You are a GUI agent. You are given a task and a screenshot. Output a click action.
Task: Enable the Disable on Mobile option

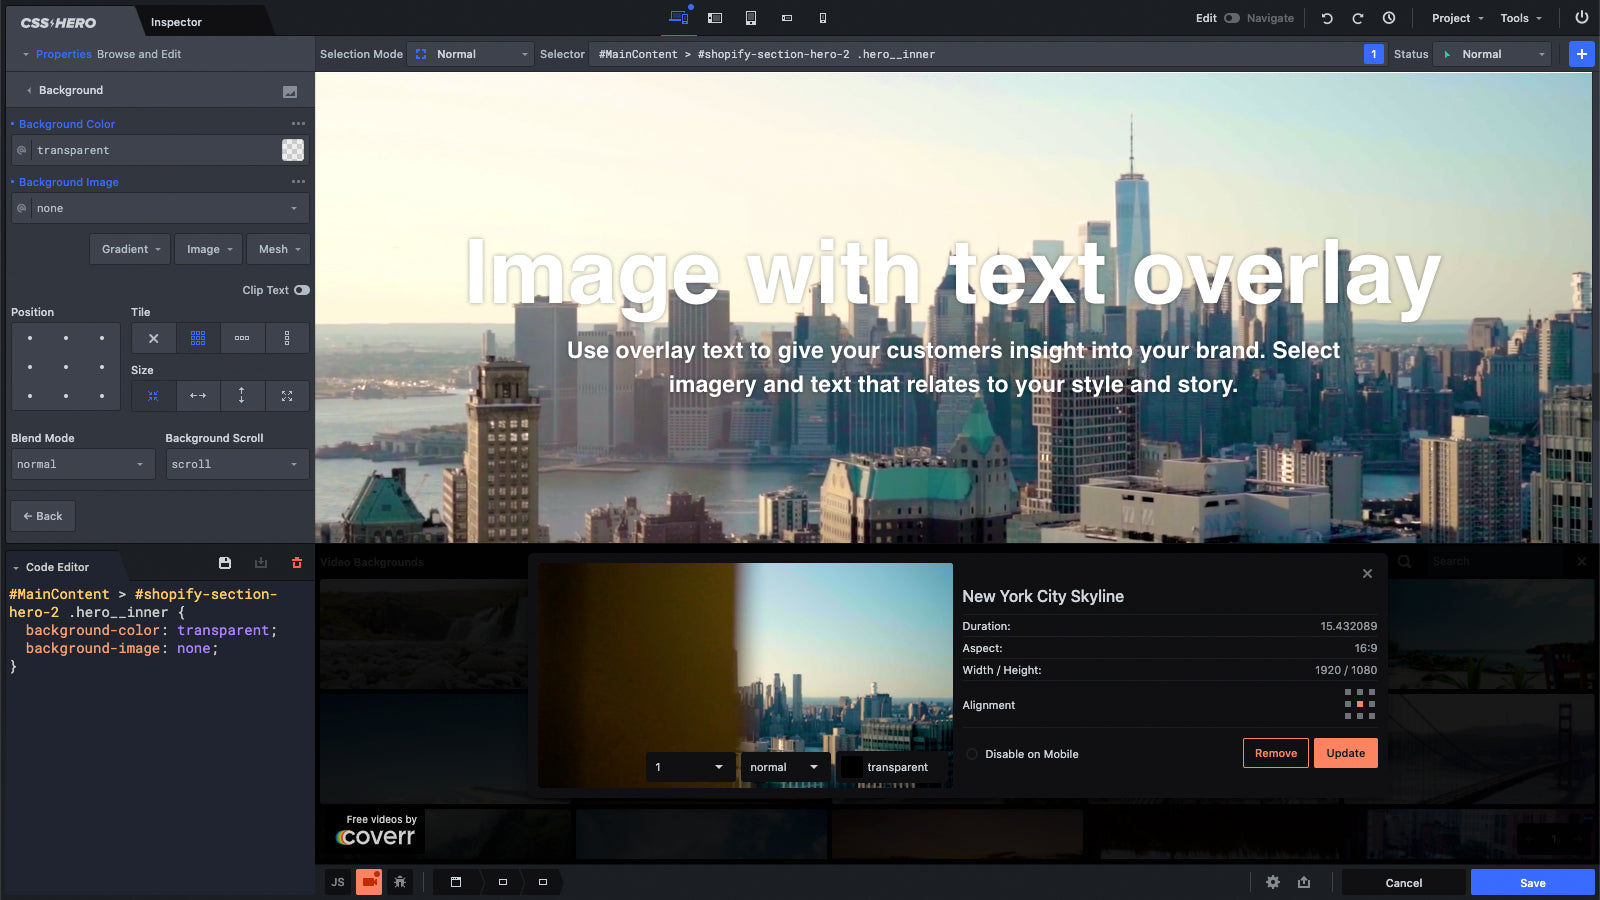point(972,754)
